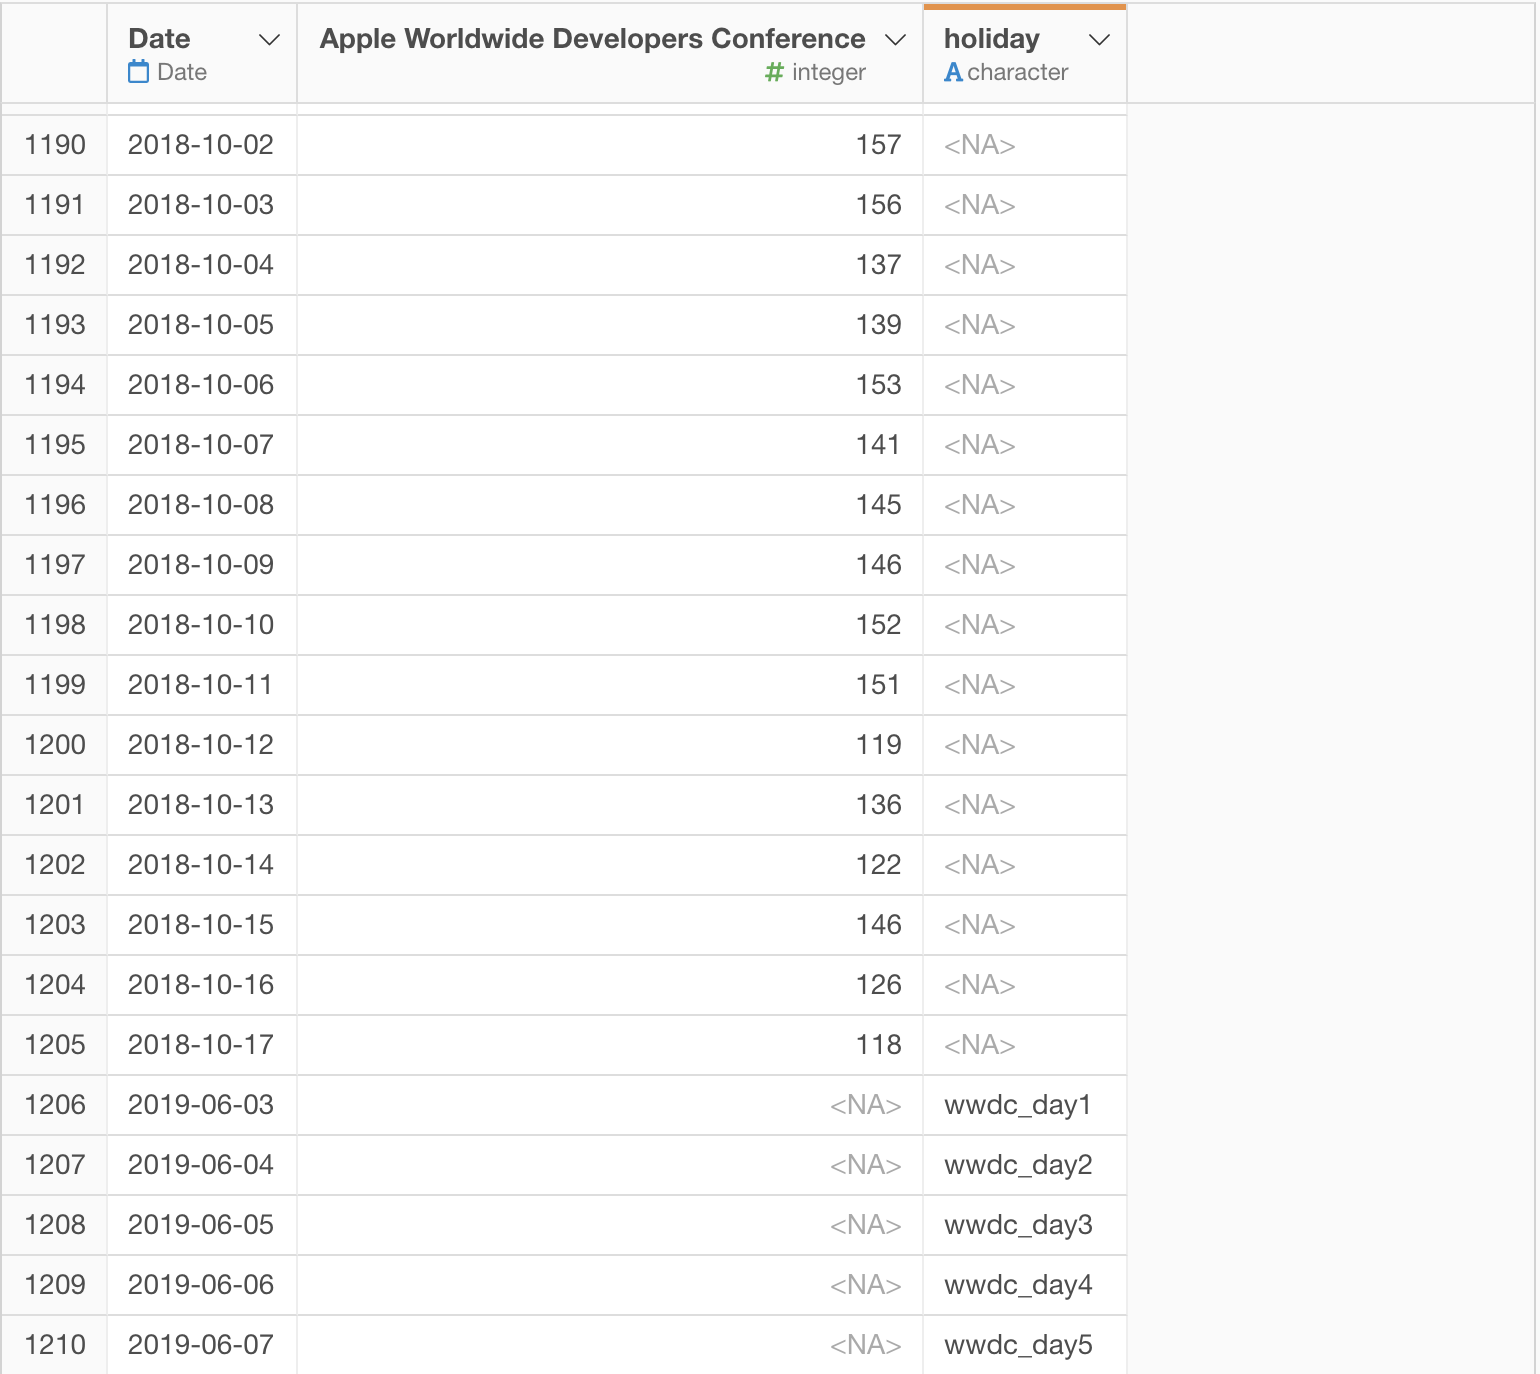This screenshot has width=1540, height=1374.
Task: Open the holiday column dropdown arrow
Action: point(1099,40)
